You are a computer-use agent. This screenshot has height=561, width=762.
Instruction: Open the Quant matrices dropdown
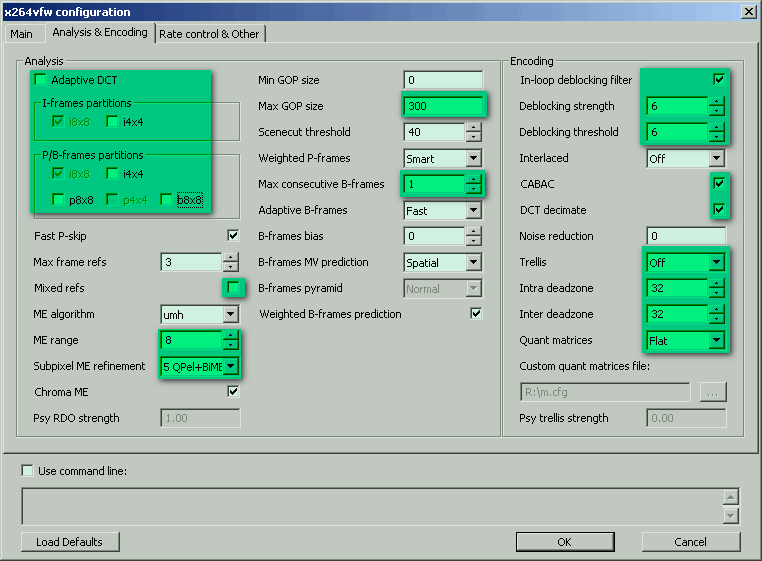pos(716,340)
